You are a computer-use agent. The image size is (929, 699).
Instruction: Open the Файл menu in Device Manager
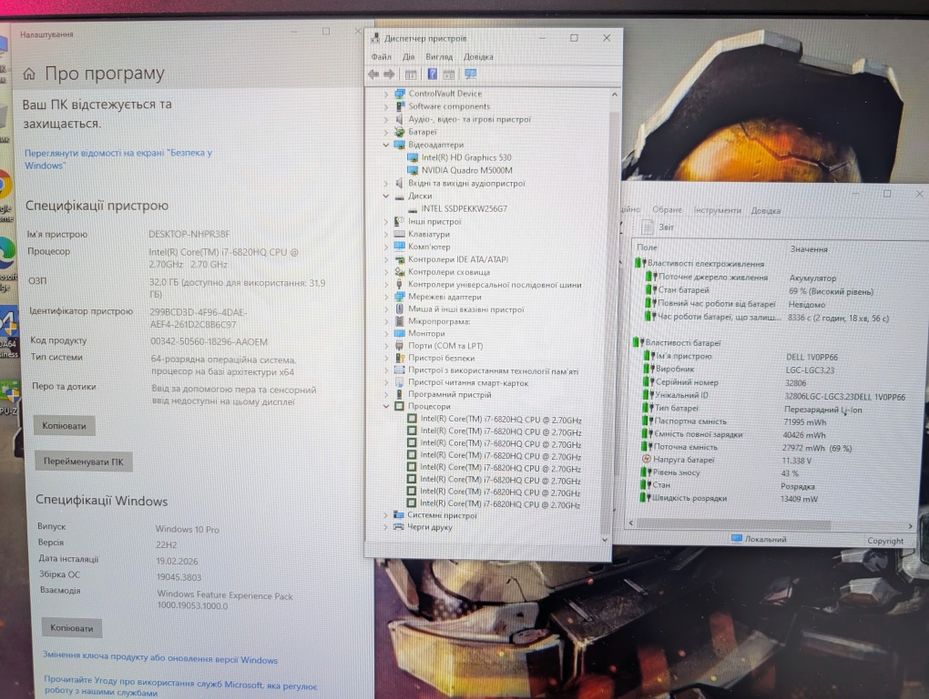click(x=381, y=57)
